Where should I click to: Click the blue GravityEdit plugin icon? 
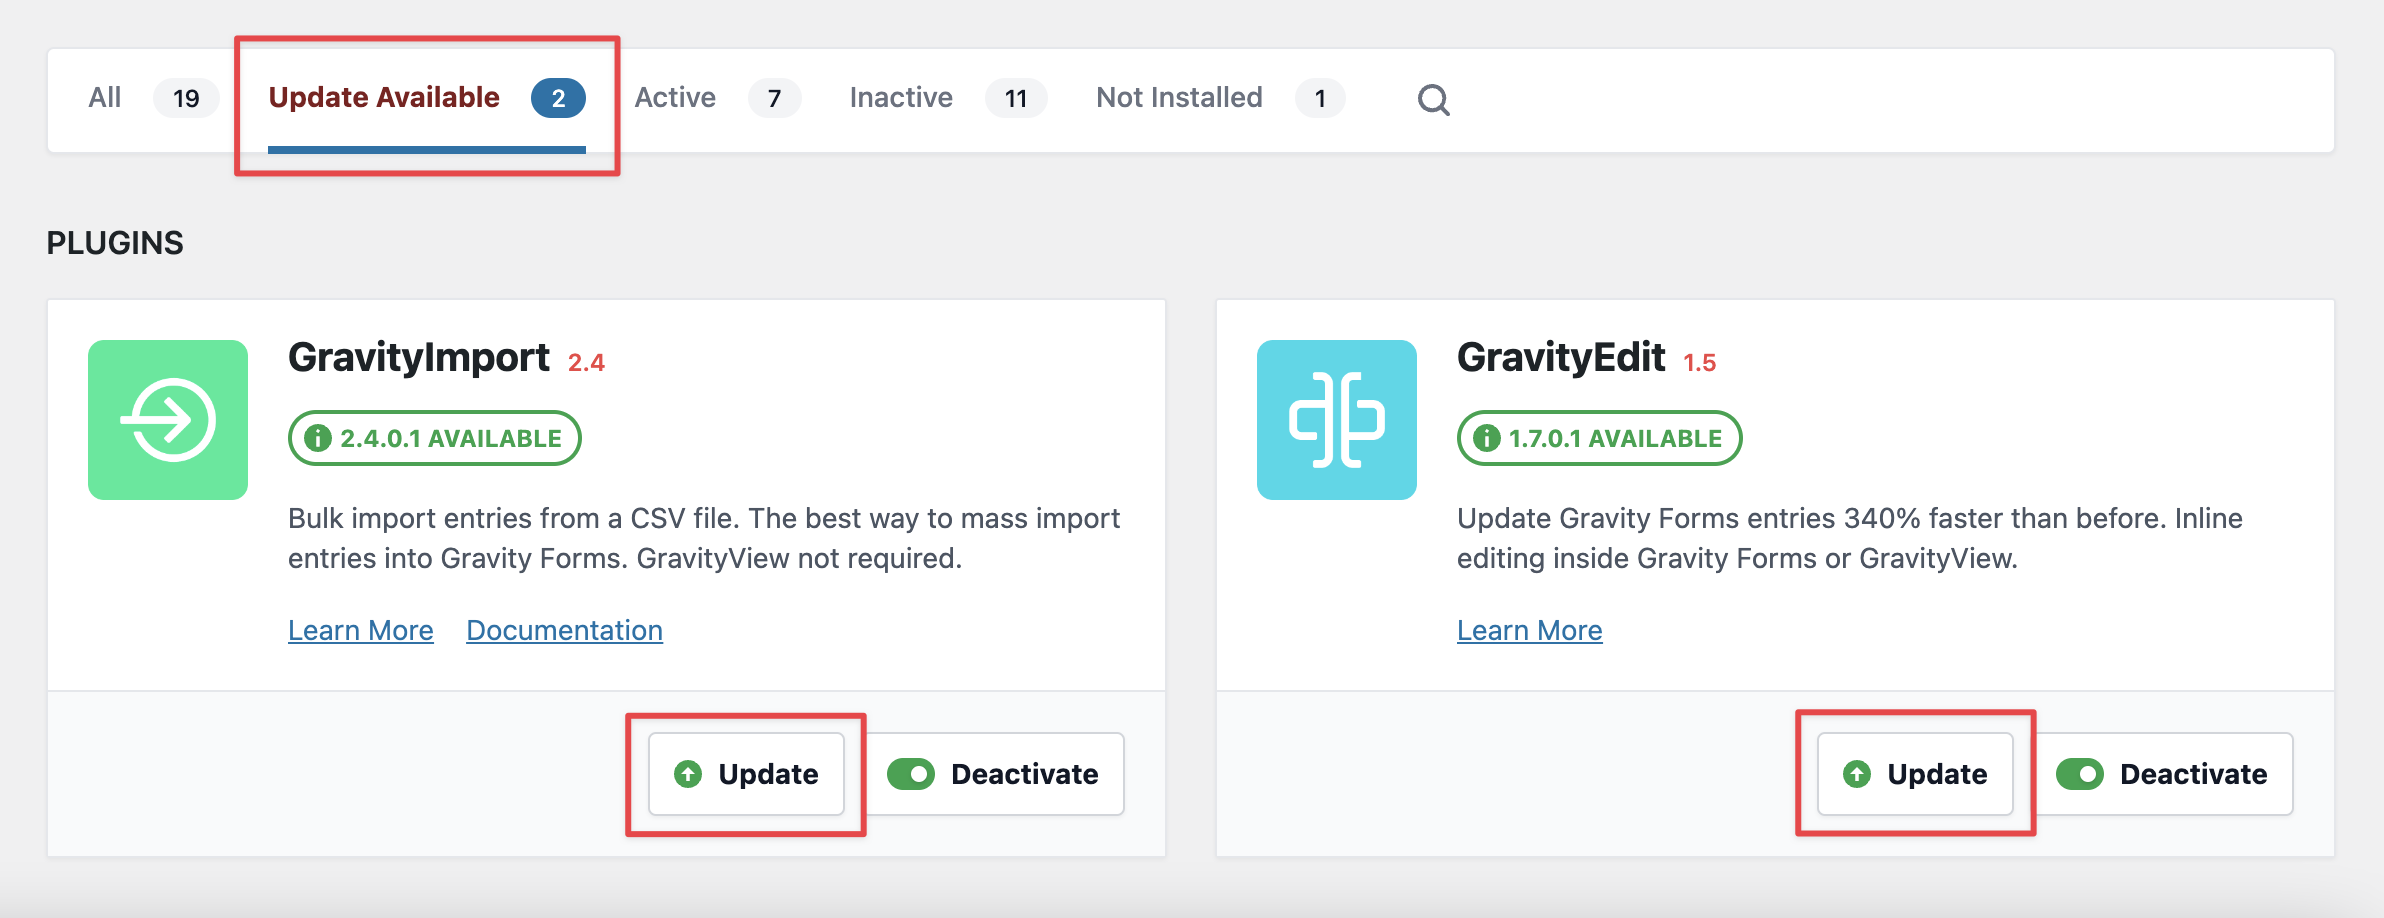[x=1336, y=420]
